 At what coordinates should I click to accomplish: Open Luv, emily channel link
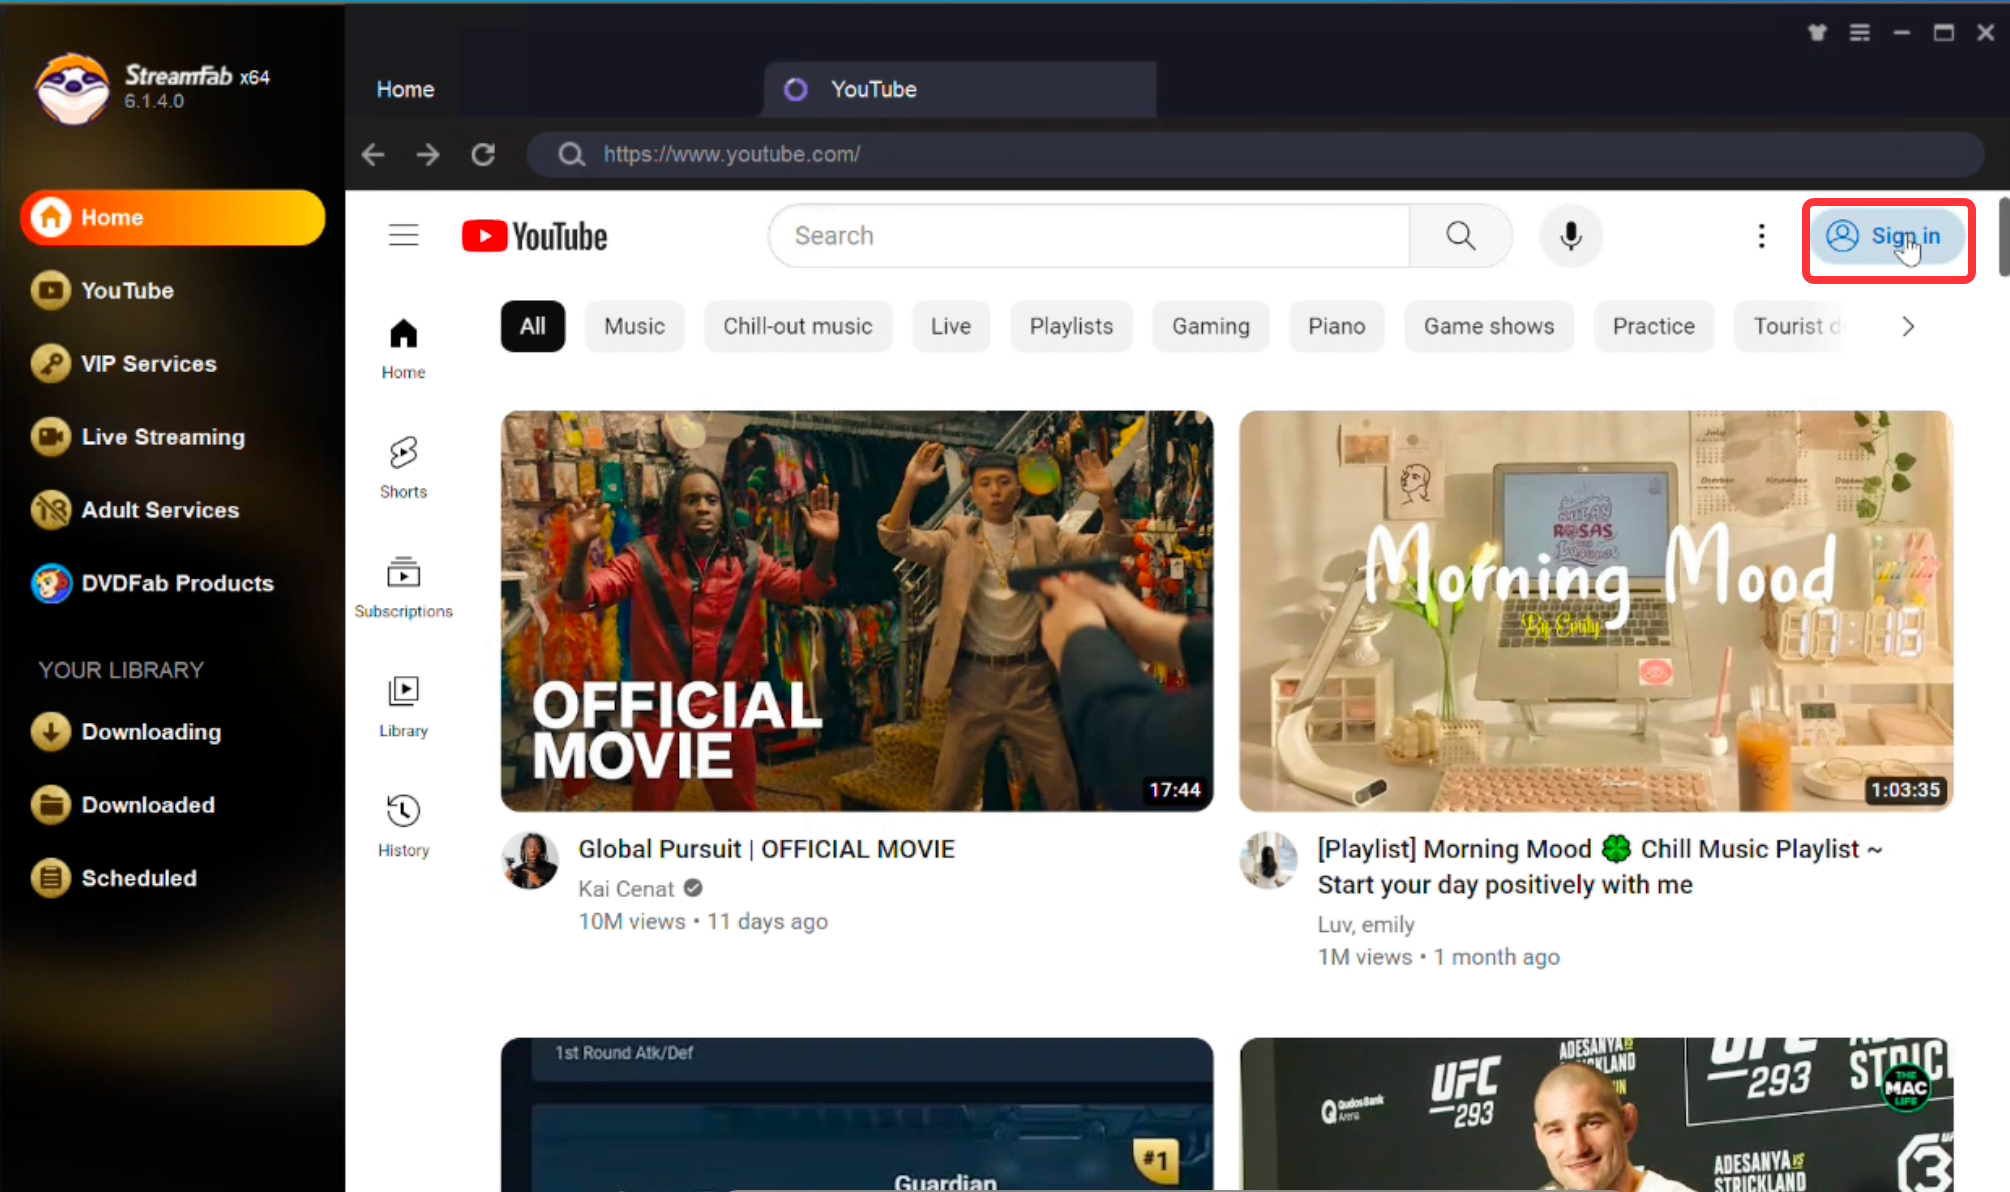pyautogui.click(x=1366, y=924)
